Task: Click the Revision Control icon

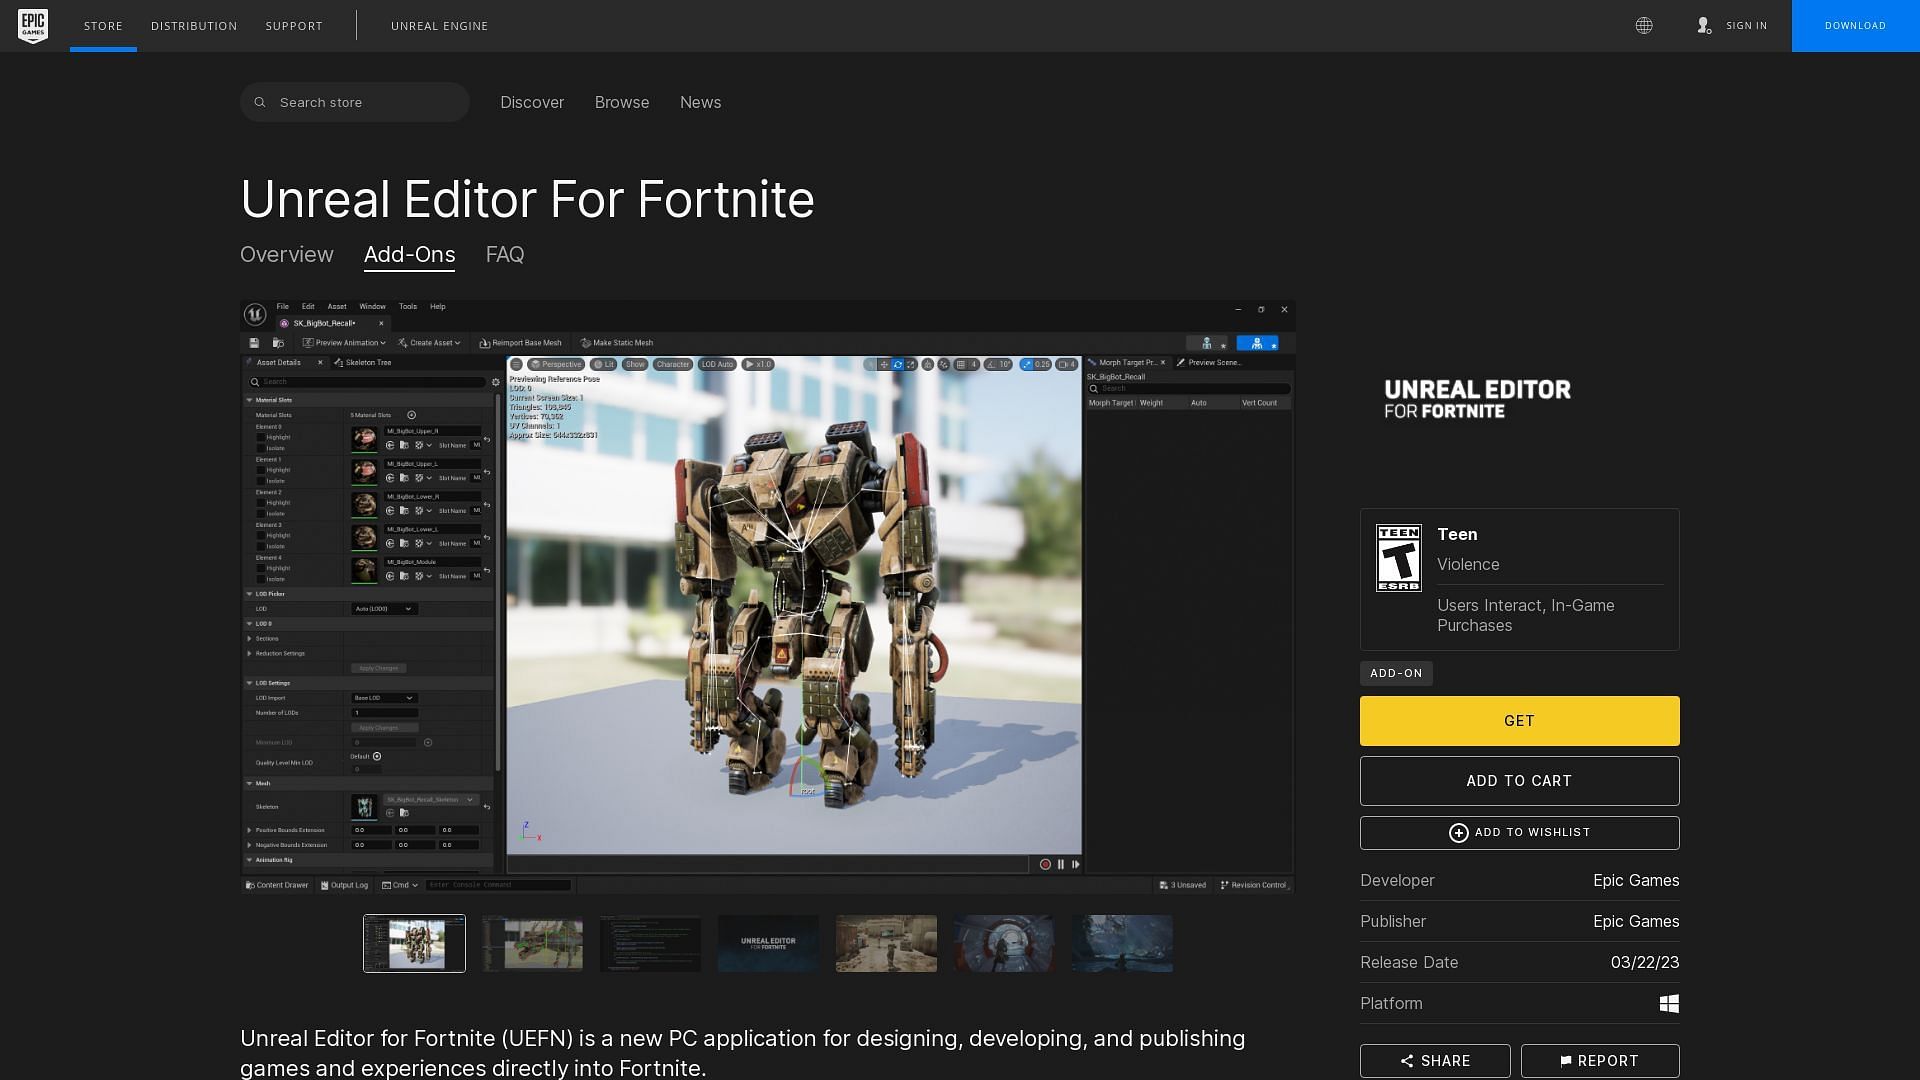Action: pos(1221,885)
